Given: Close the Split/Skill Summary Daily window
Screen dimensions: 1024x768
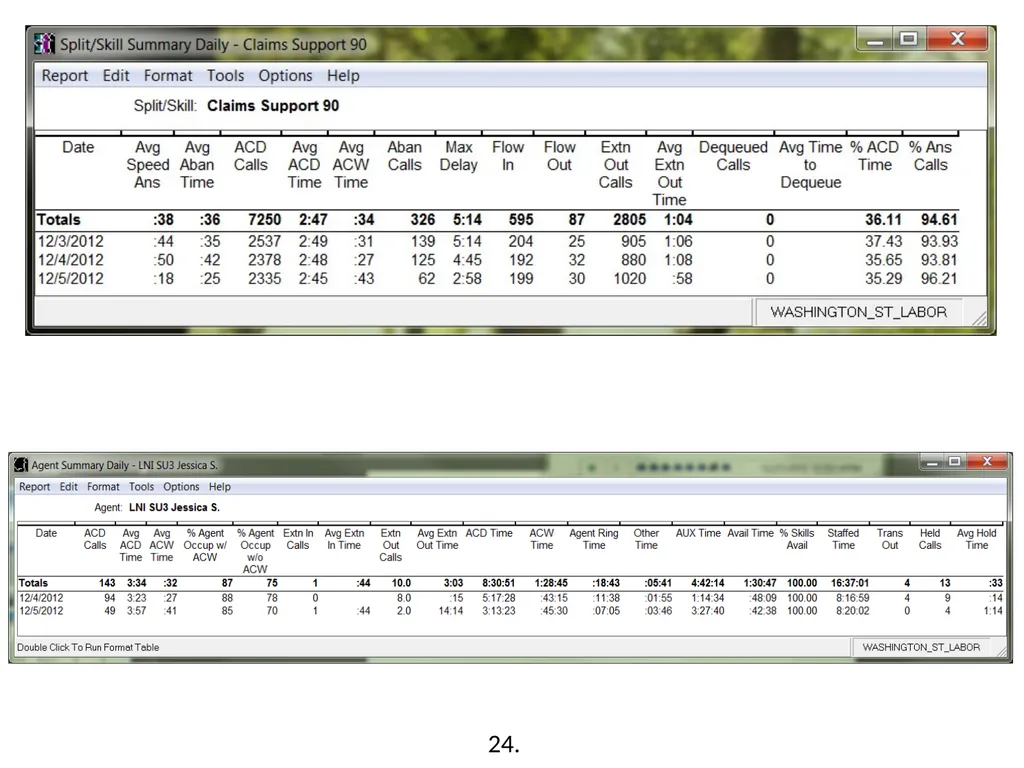Looking at the screenshot, I should (957, 40).
